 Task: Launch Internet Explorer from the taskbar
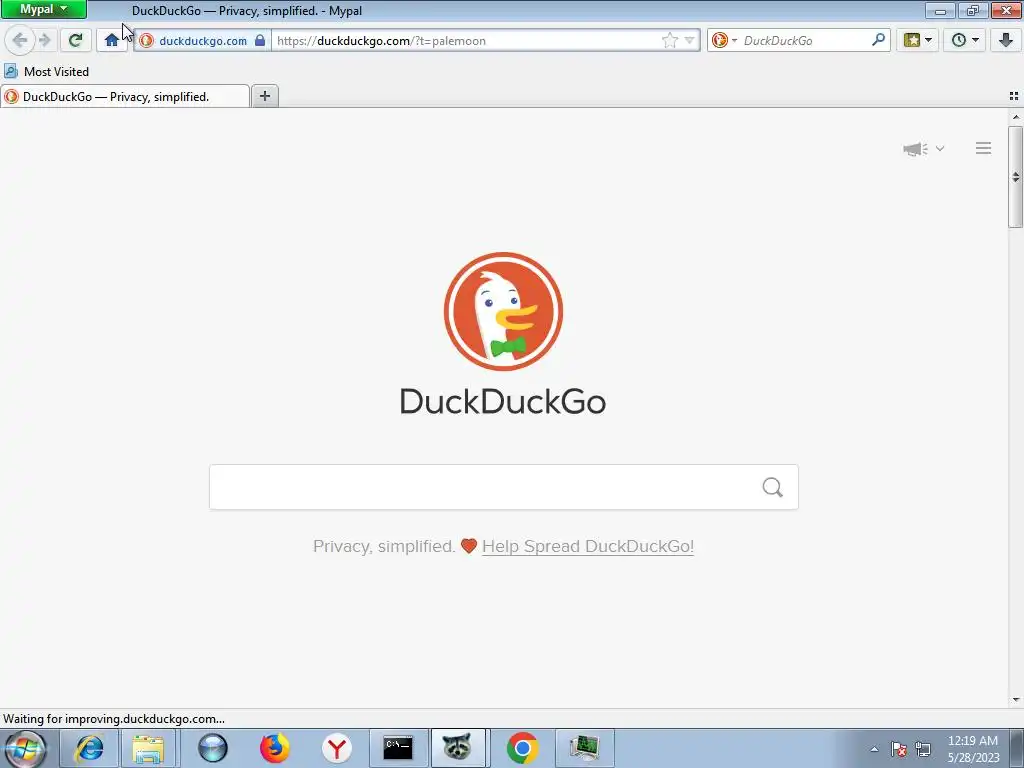[x=89, y=748]
